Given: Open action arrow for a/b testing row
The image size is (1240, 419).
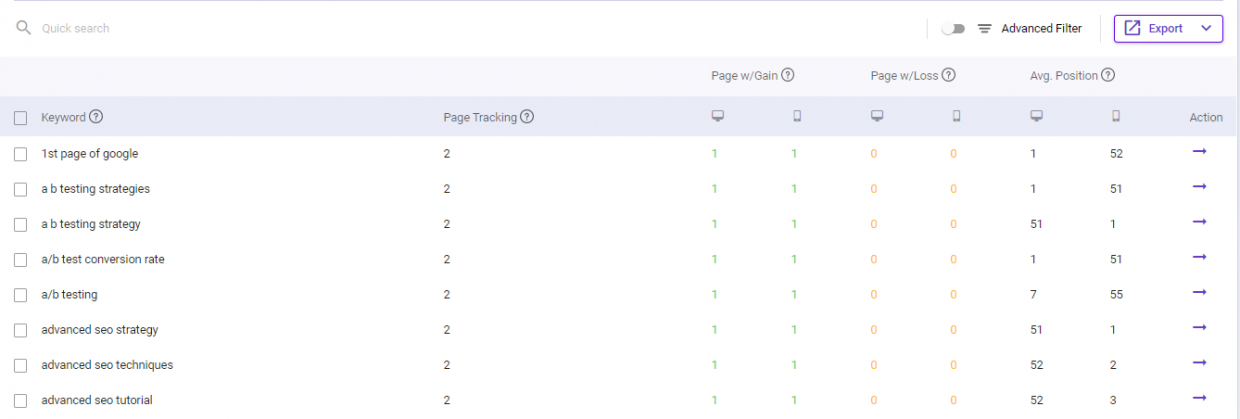Looking at the screenshot, I should pos(1200,293).
